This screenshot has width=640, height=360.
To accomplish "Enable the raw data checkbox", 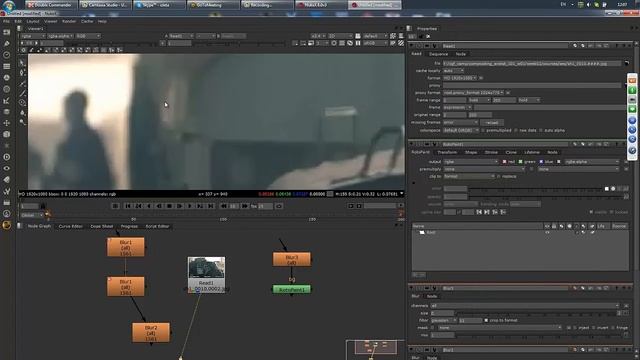I will click(516, 130).
